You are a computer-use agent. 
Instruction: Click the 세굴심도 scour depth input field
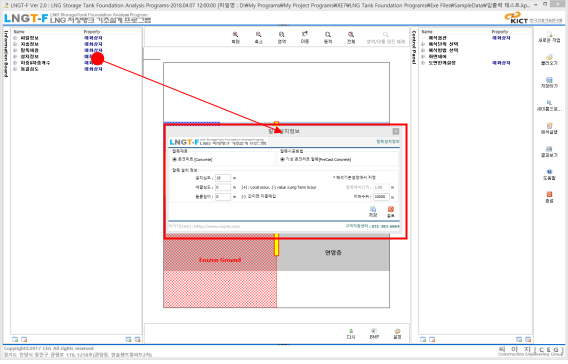pos(223,187)
